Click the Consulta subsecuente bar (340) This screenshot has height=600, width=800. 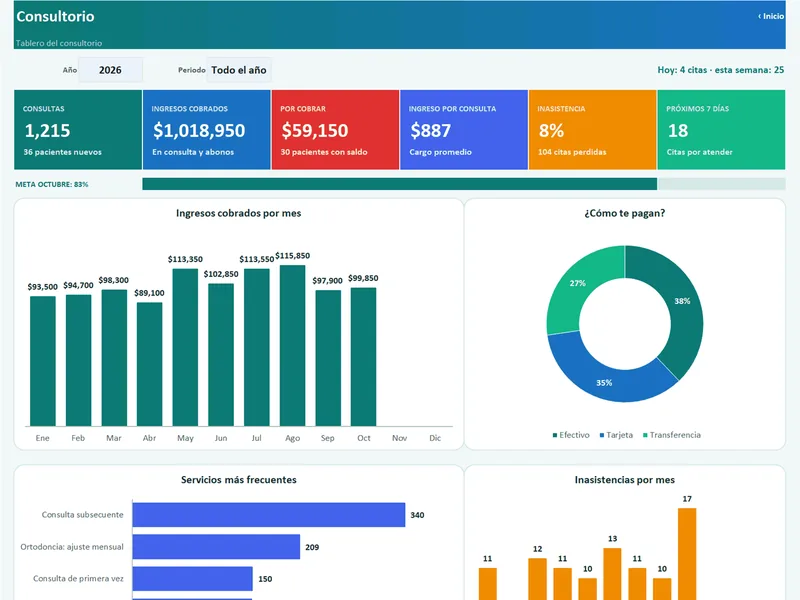(x=269, y=515)
